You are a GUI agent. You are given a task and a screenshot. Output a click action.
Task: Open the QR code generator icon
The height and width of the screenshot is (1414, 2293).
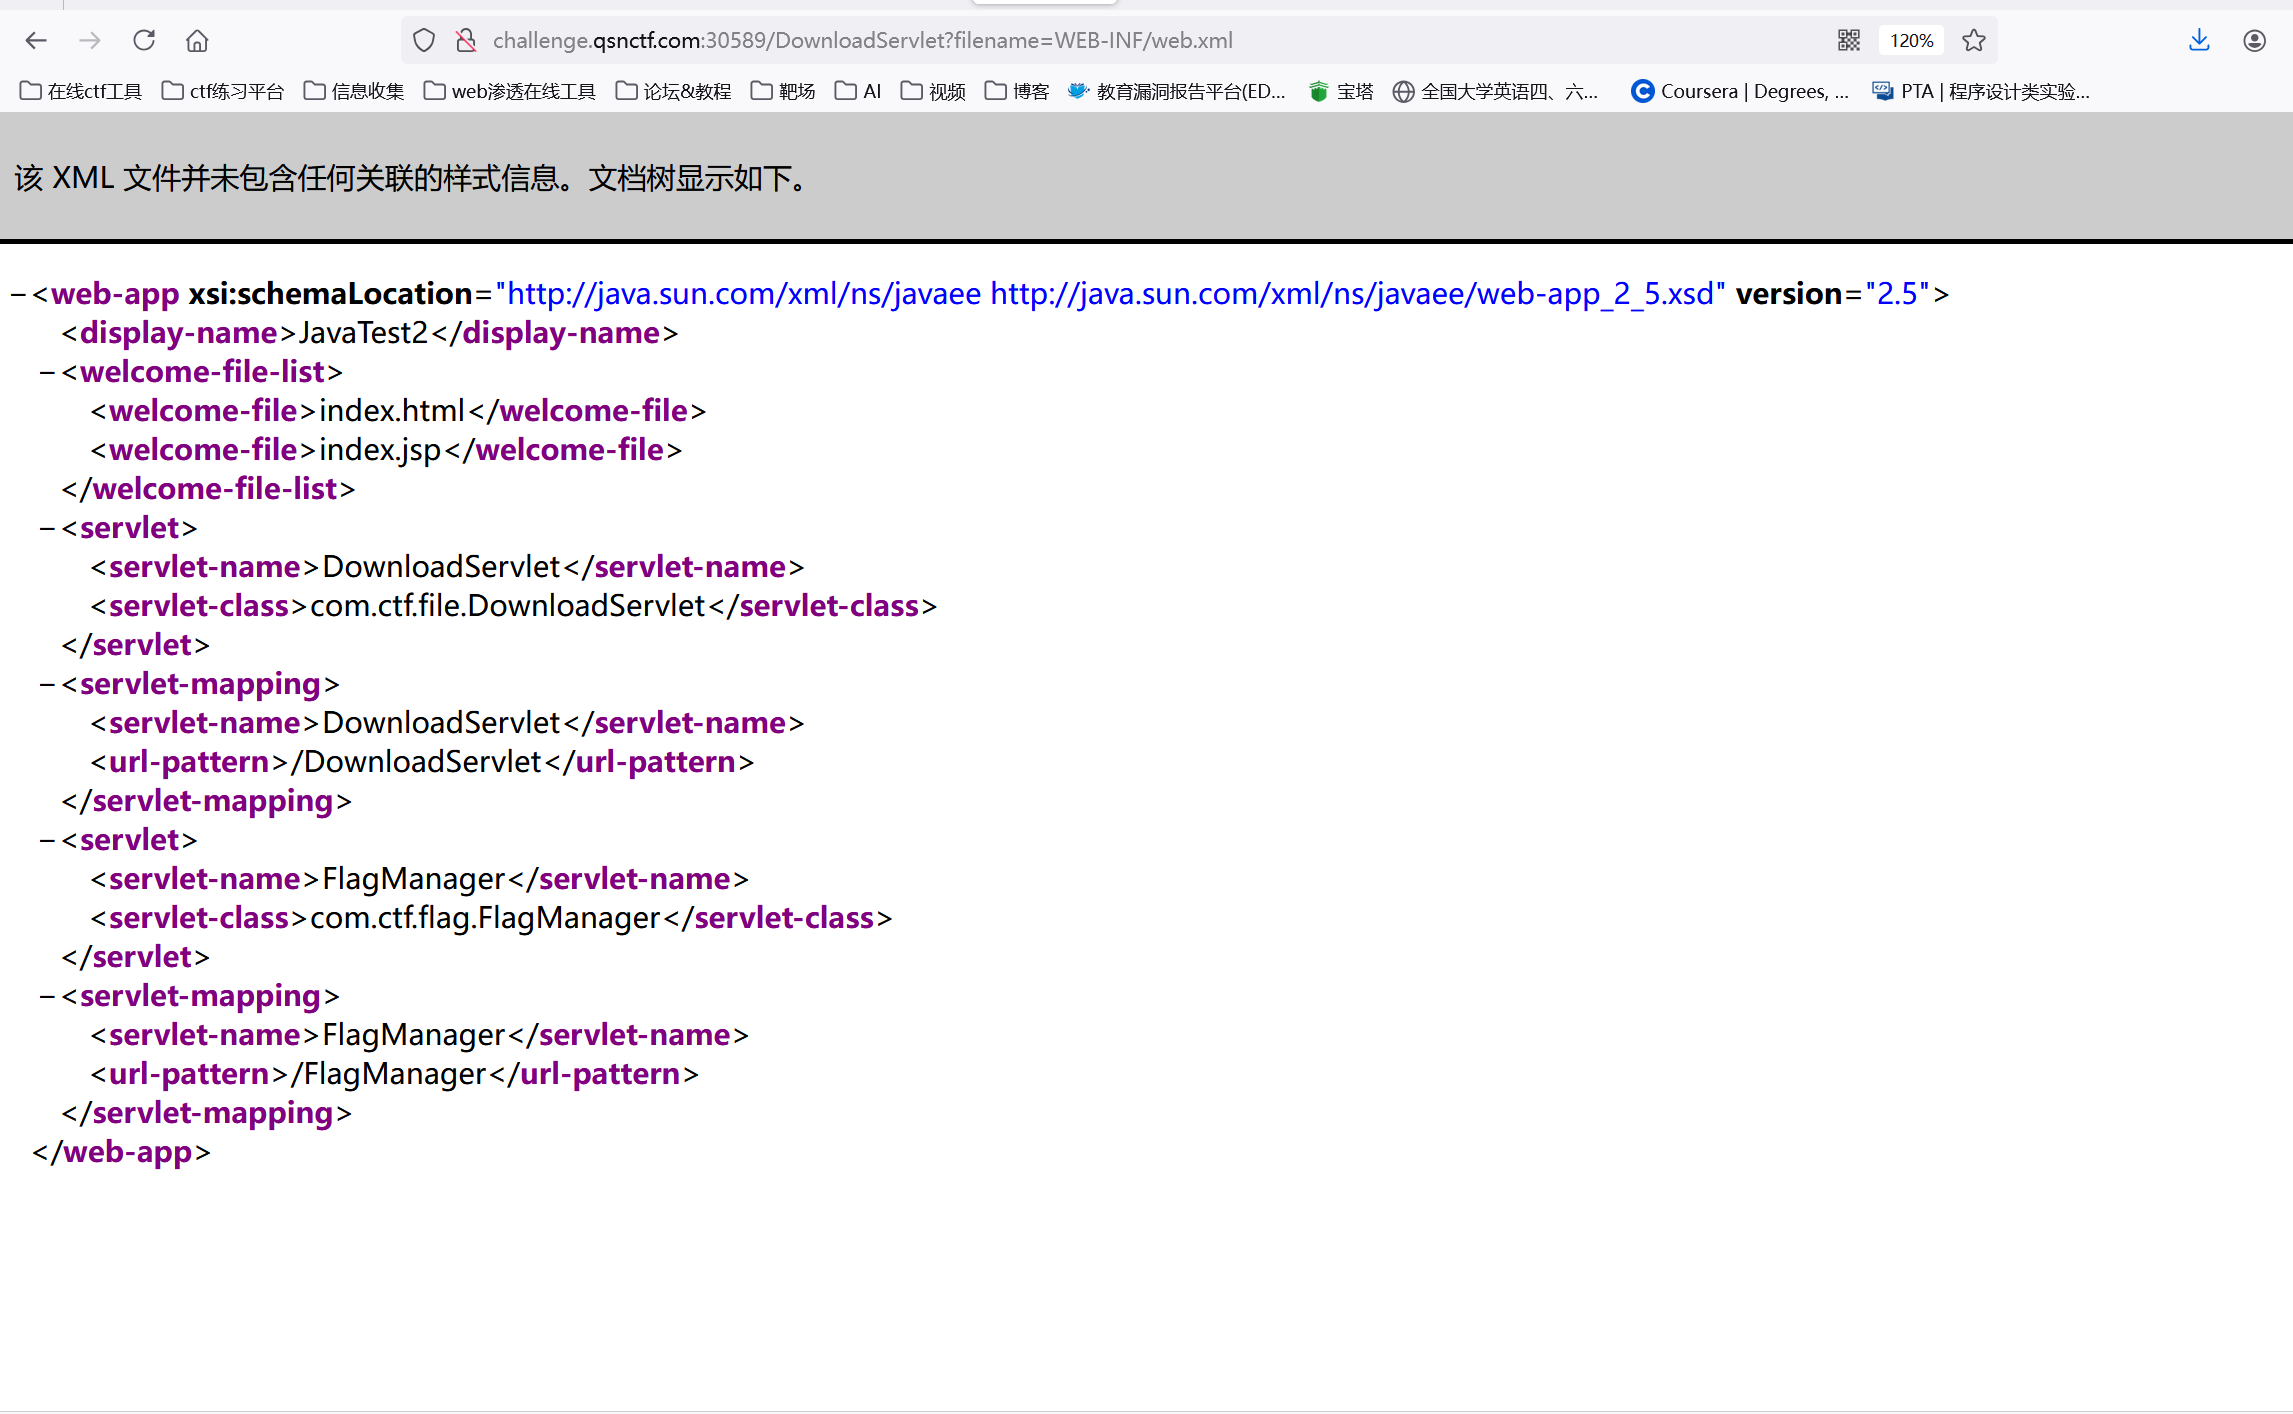coord(1848,40)
